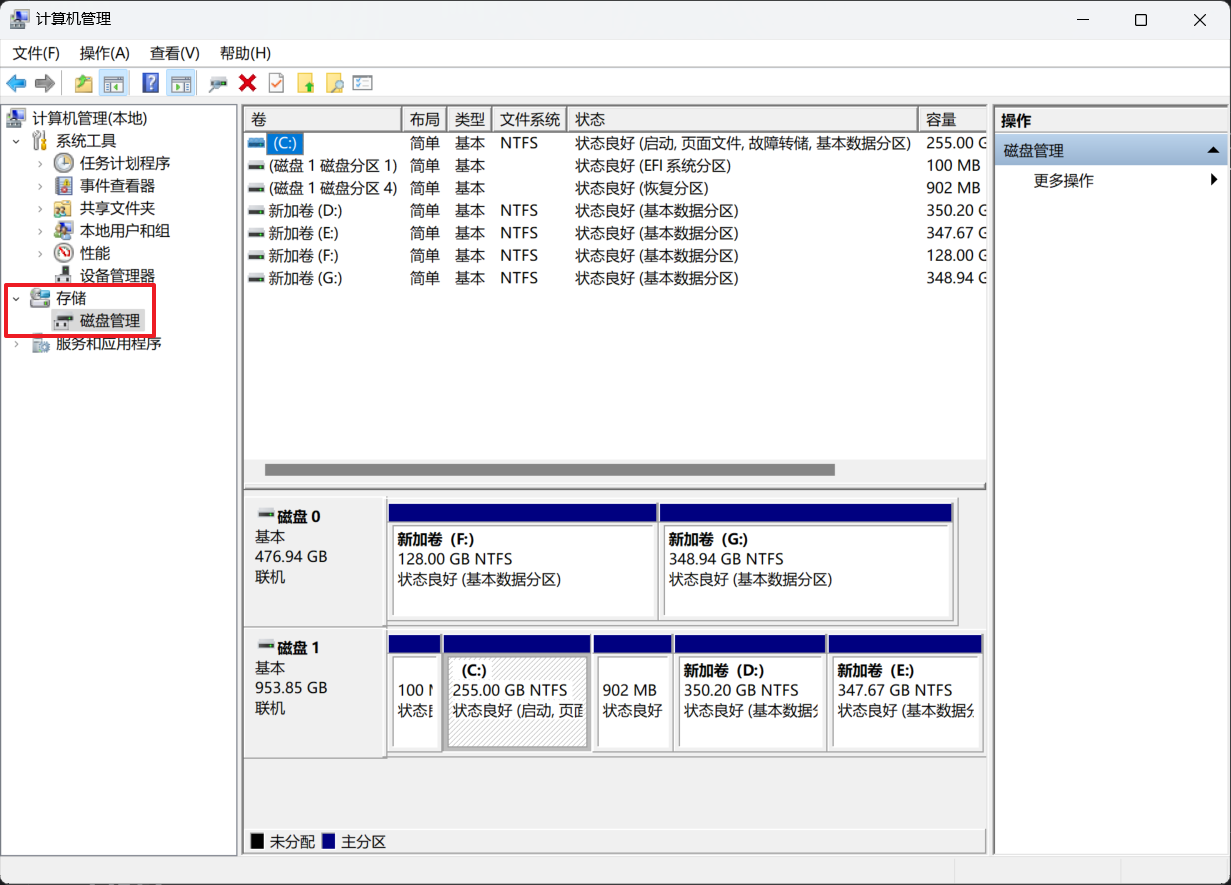Click the blue Back arrow in toolbar
The width and height of the screenshot is (1231, 885).
16,83
